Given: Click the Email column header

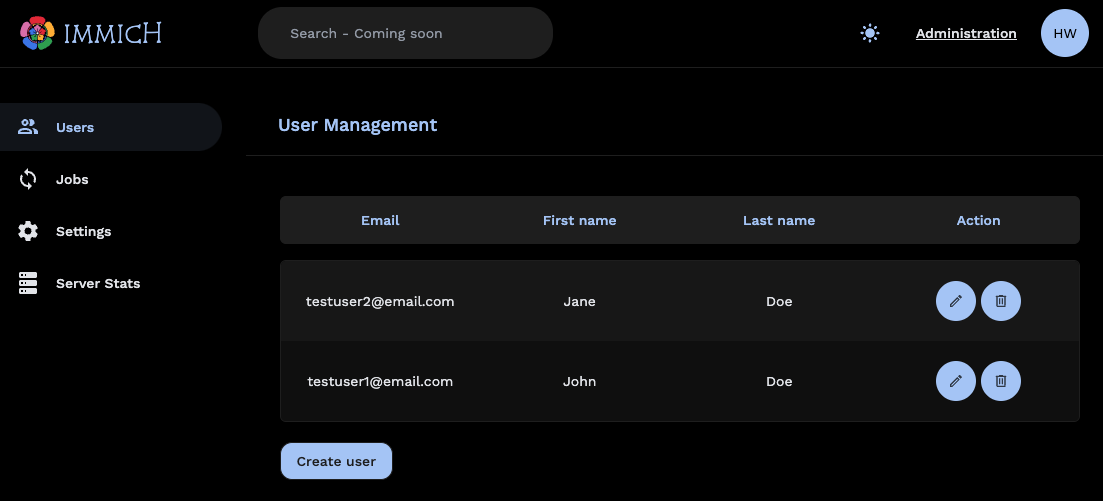Looking at the screenshot, I should tap(380, 220).
